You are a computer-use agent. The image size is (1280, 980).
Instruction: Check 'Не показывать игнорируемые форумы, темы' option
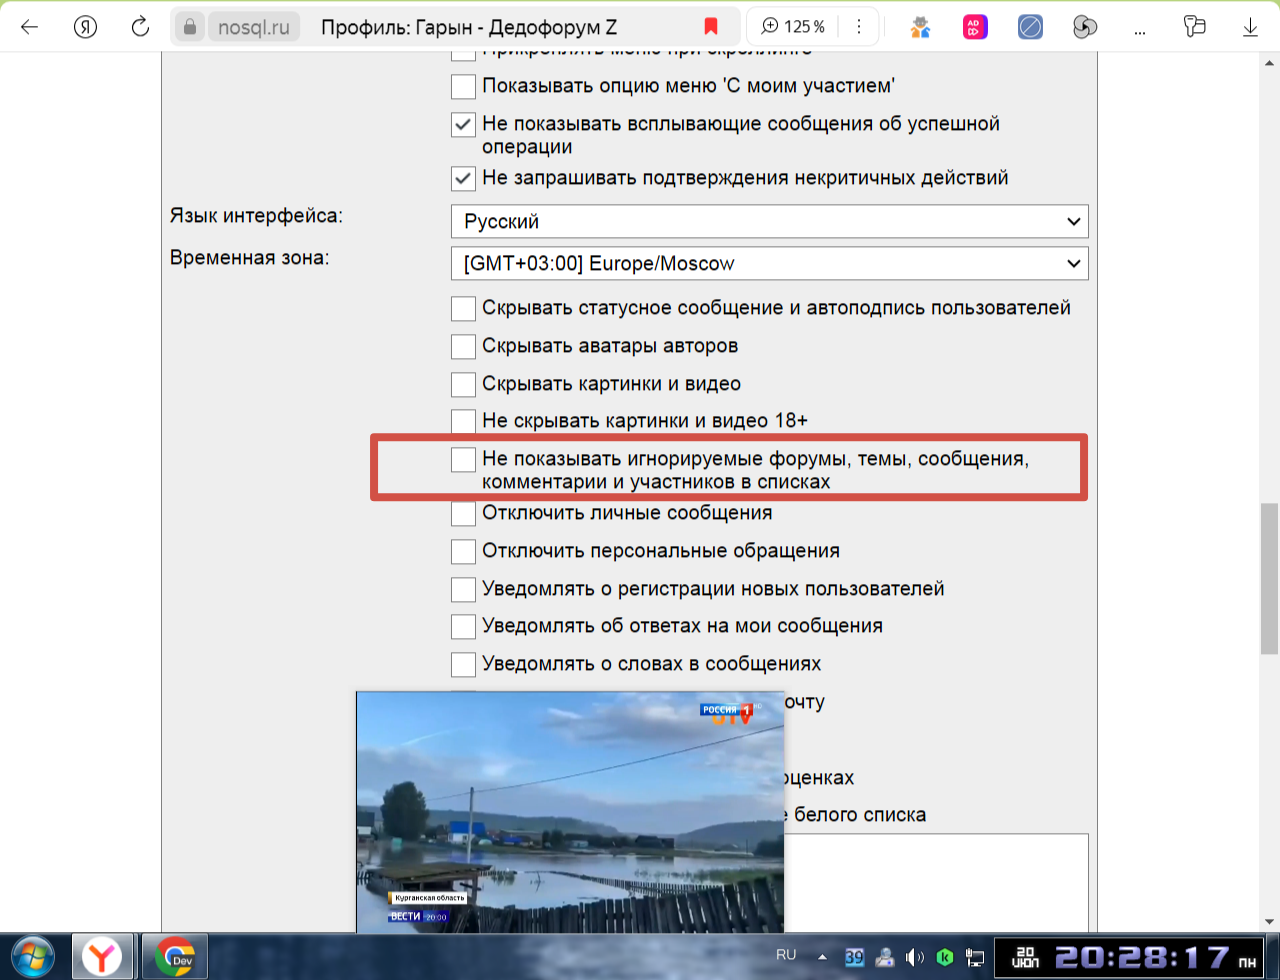[463, 459]
